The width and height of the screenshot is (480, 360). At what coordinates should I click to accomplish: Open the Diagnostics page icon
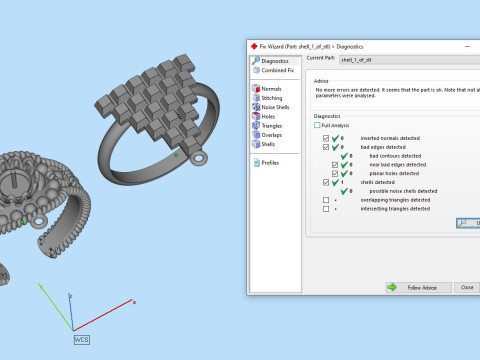point(256,61)
